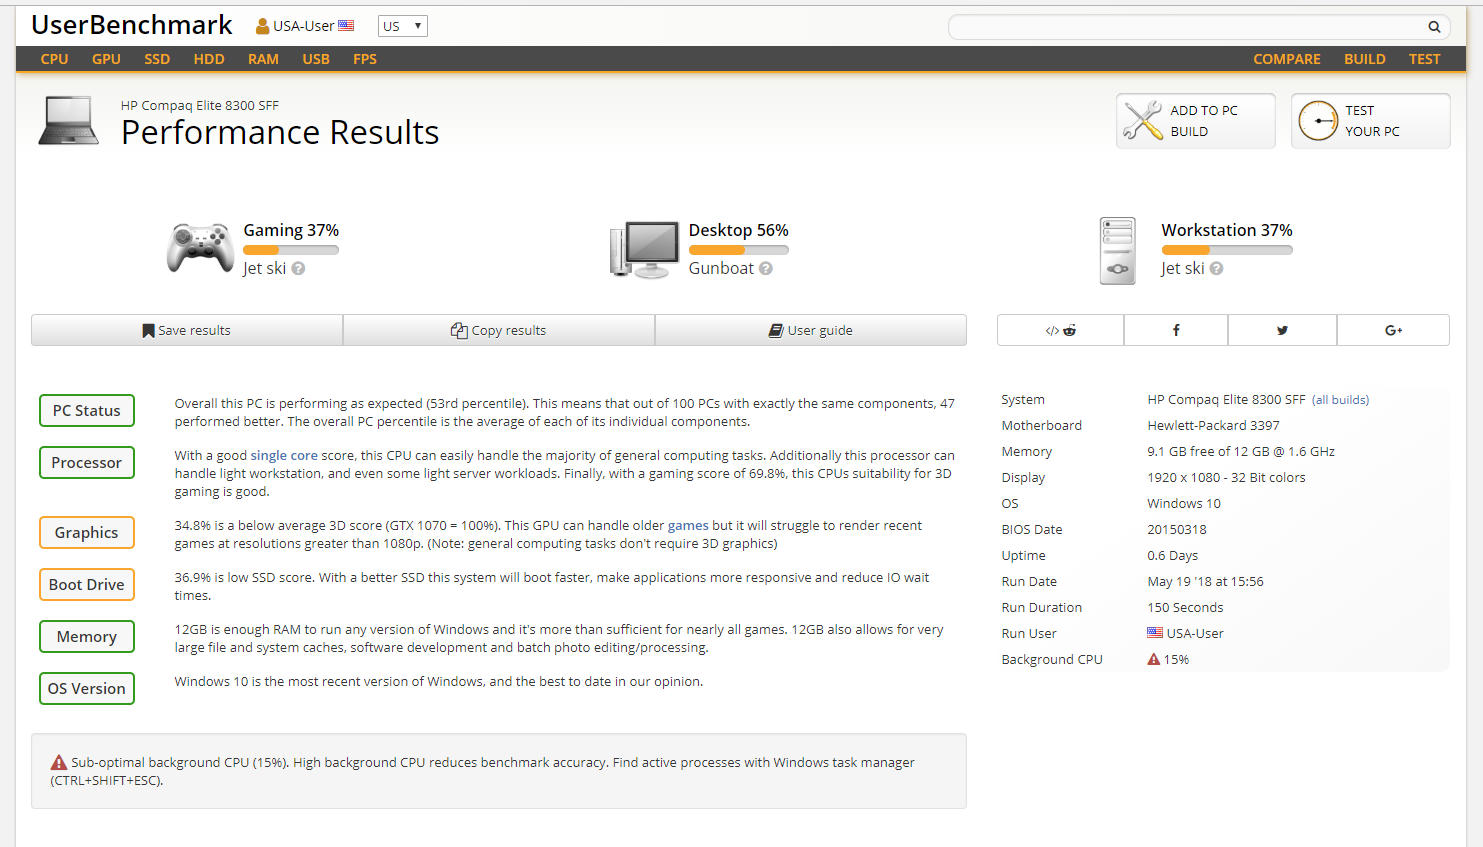This screenshot has height=847, width=1483.
Task: Share results on Google Plus
Action: click(1393, 330)
